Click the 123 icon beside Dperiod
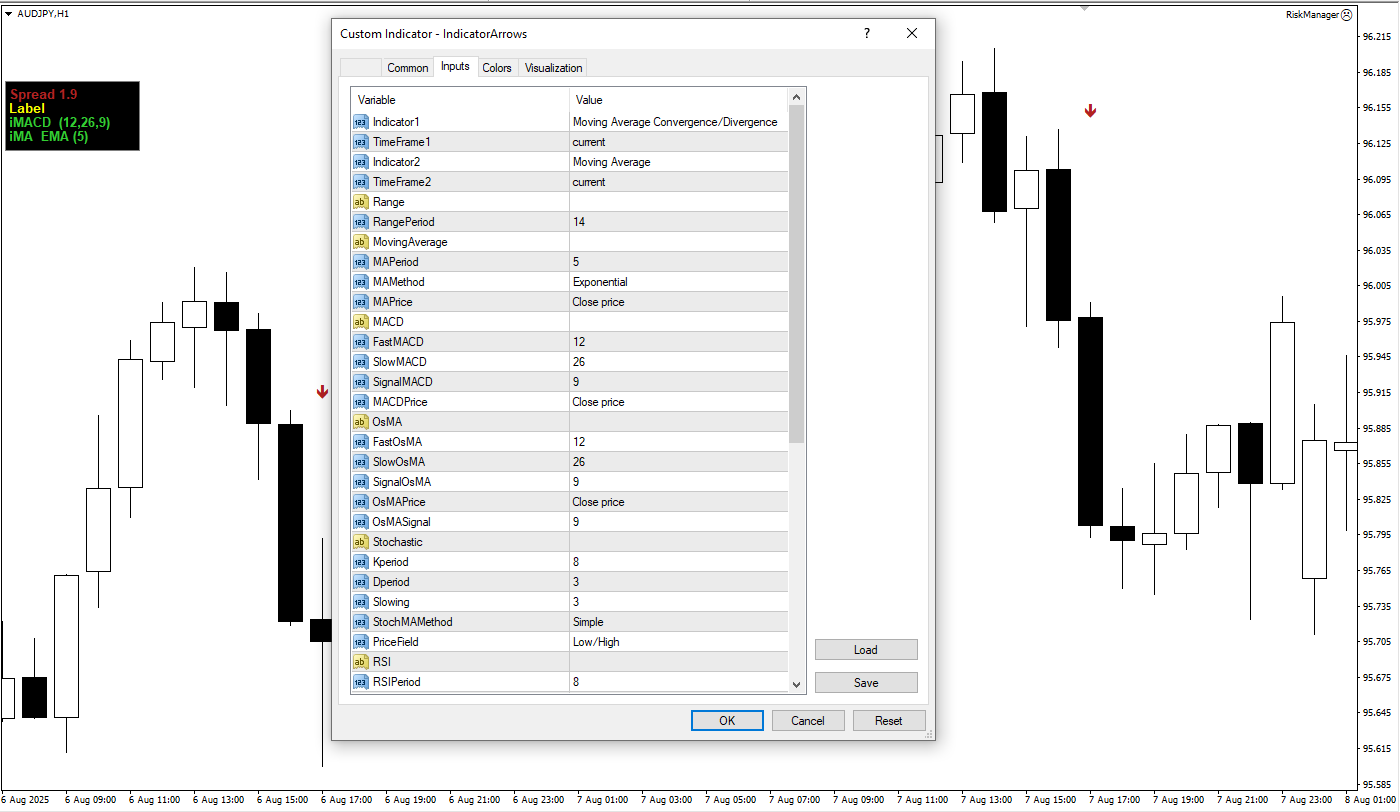 tap(360, 581)
